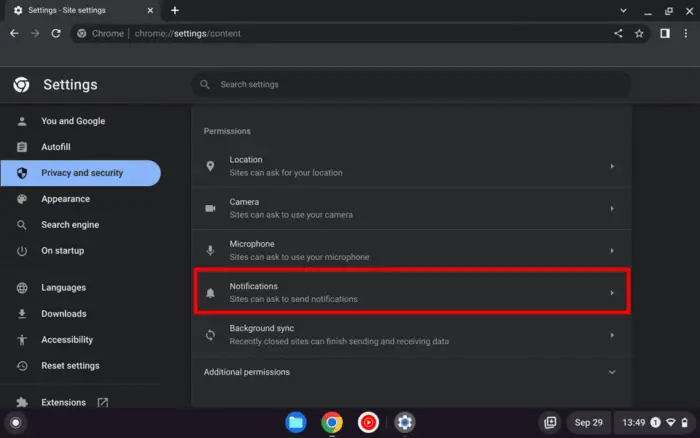Click the camera icon in Permissions

210,209
